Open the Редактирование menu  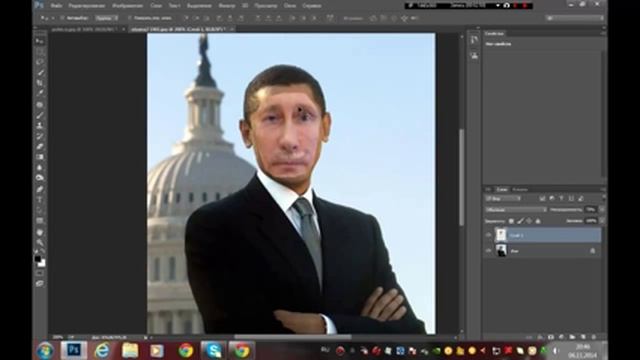pos(87,6)
